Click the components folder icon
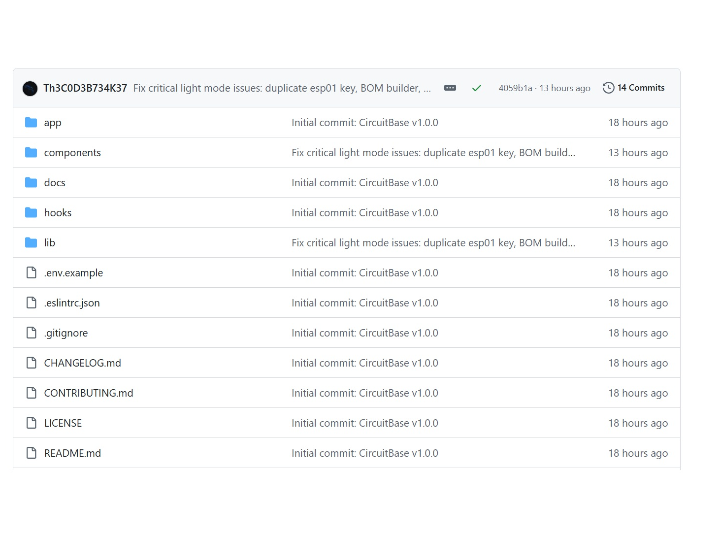720x540 pixels. pos(30,153)
